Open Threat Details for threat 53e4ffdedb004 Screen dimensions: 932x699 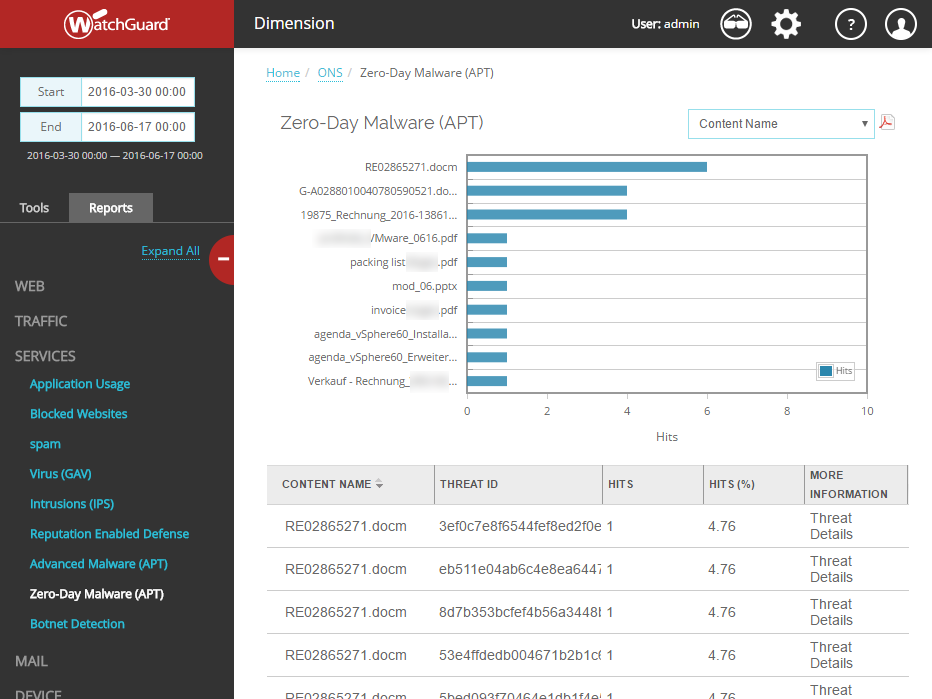[831, 655]
